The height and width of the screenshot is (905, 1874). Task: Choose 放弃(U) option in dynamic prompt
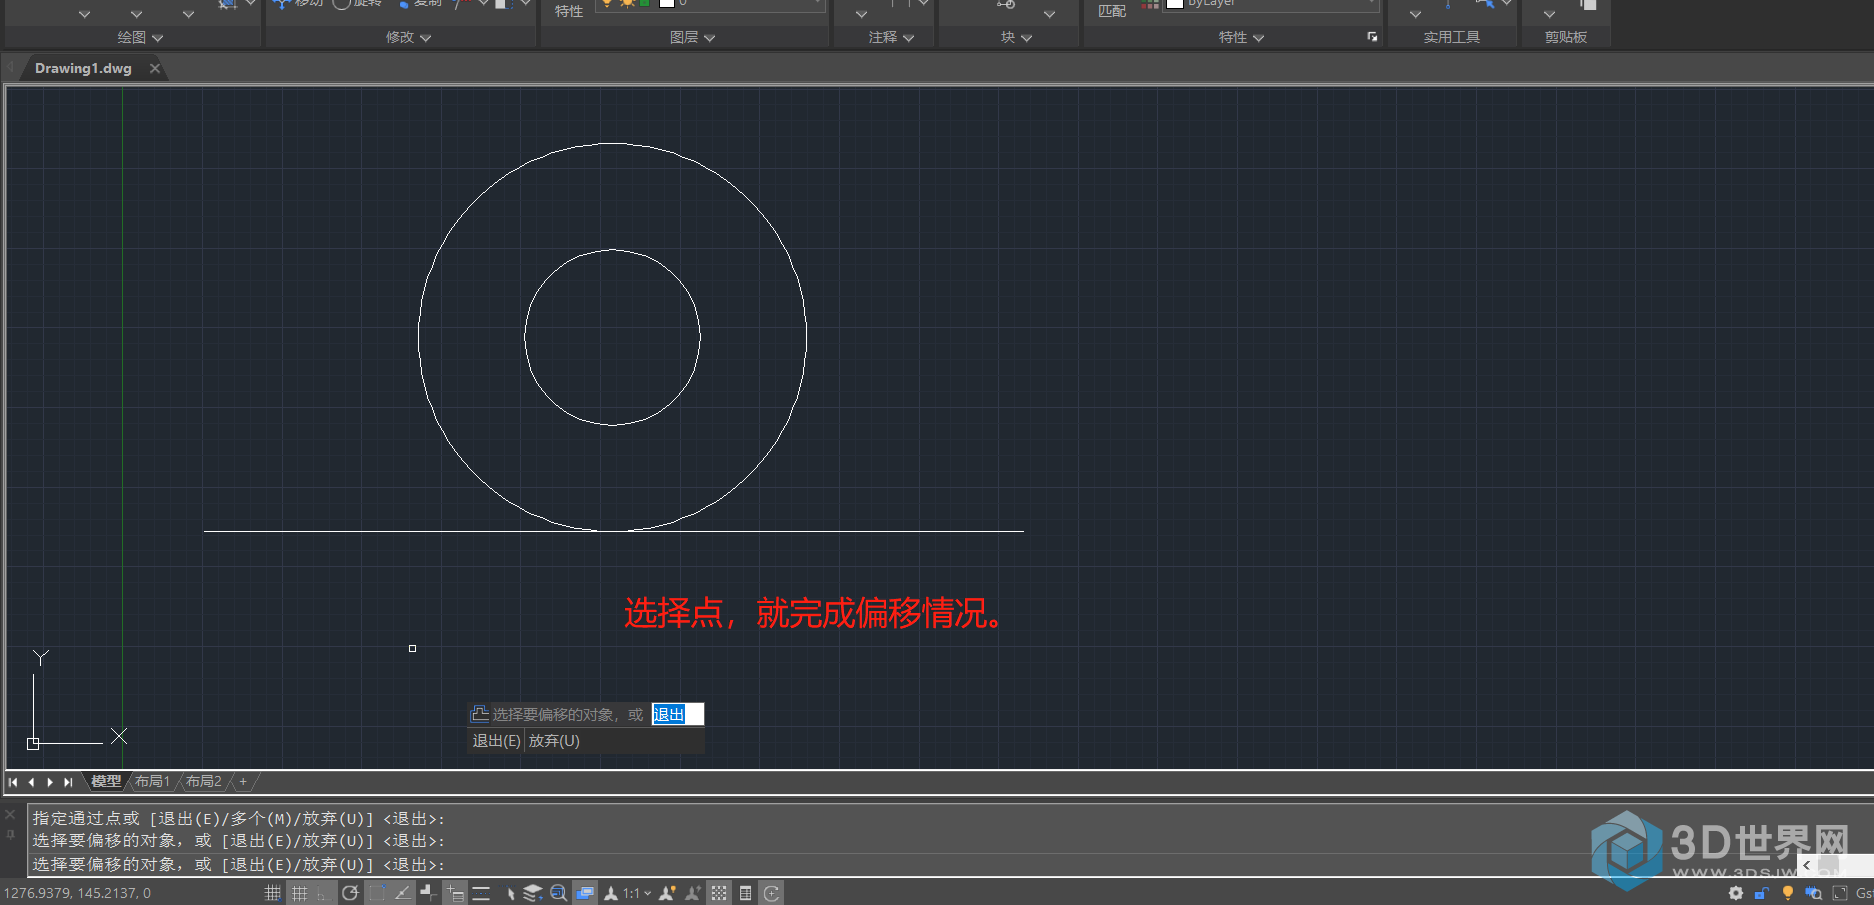(x=554, y=741)
